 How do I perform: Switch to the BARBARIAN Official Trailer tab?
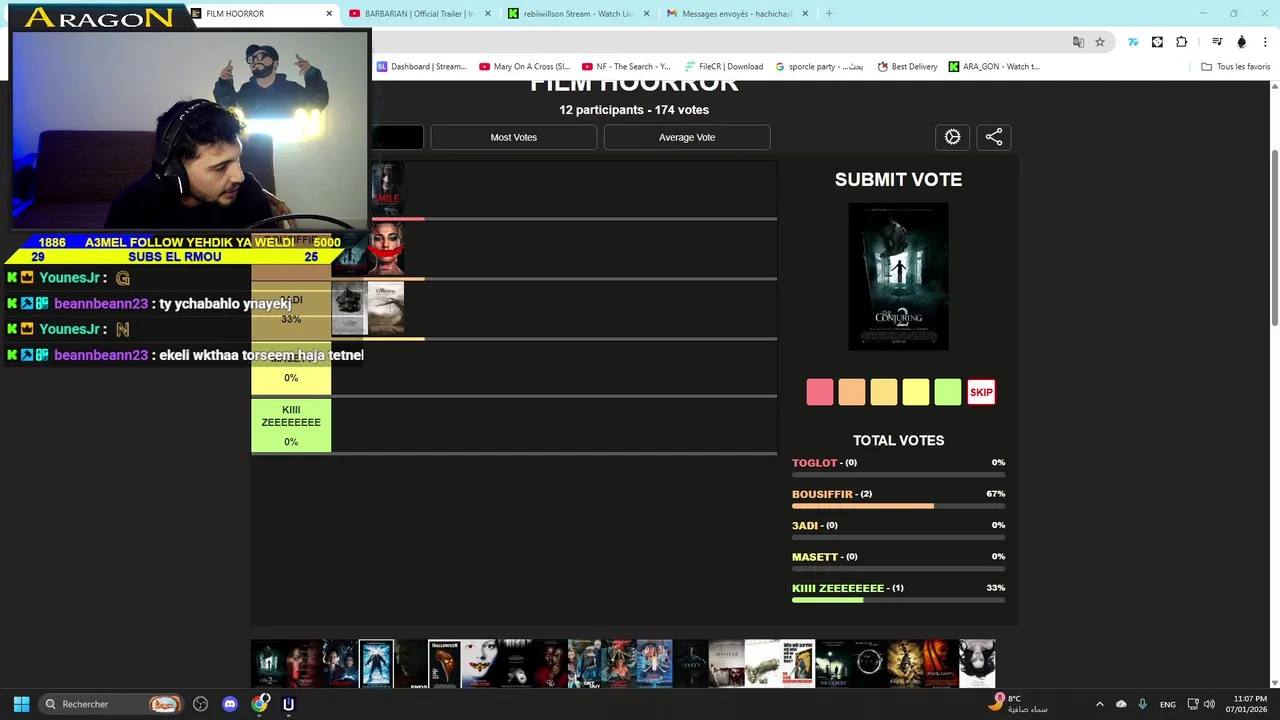pyautogui.click(x=420, y=14)
